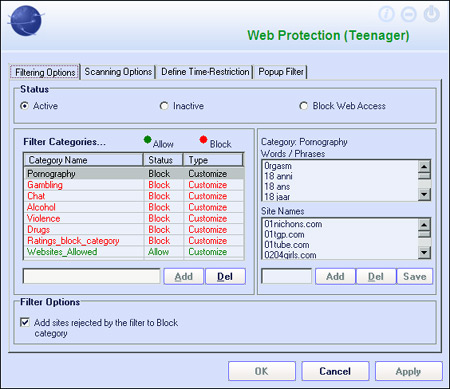This screenshot has width=450, height=389.
Task: Click down arrow of Words / Phrases scrollbar
Action: pos(424,194)
